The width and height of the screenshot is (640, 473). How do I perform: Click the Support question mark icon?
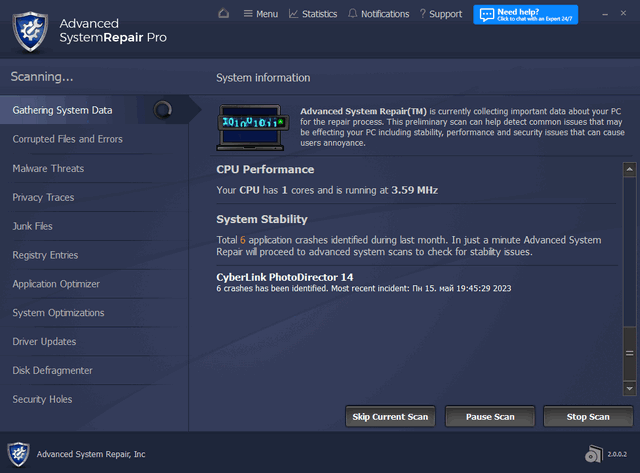tap(423, 14)
